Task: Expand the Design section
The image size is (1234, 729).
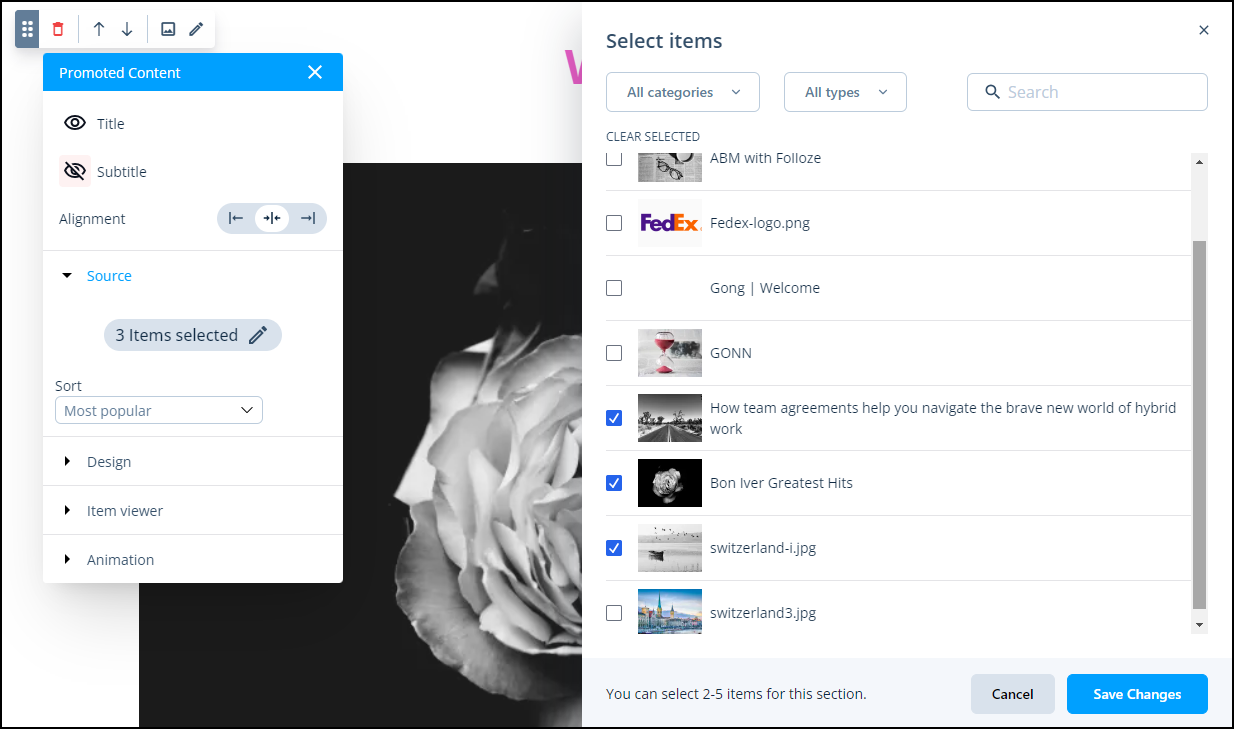Action: coord(108,462)
